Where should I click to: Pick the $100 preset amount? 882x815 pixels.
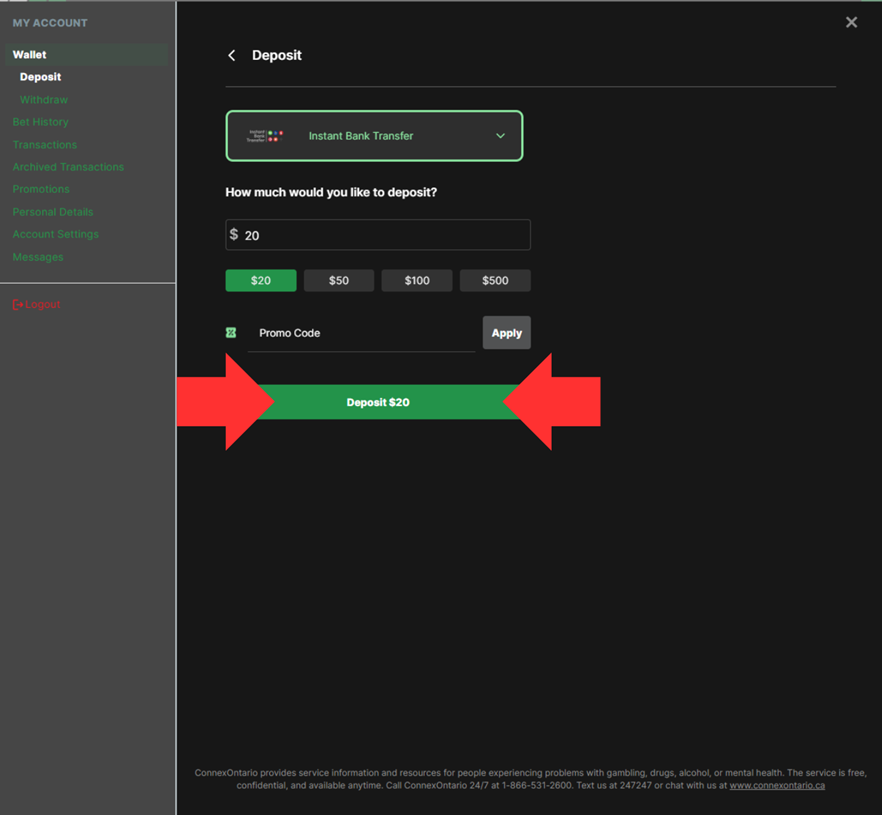417,281
